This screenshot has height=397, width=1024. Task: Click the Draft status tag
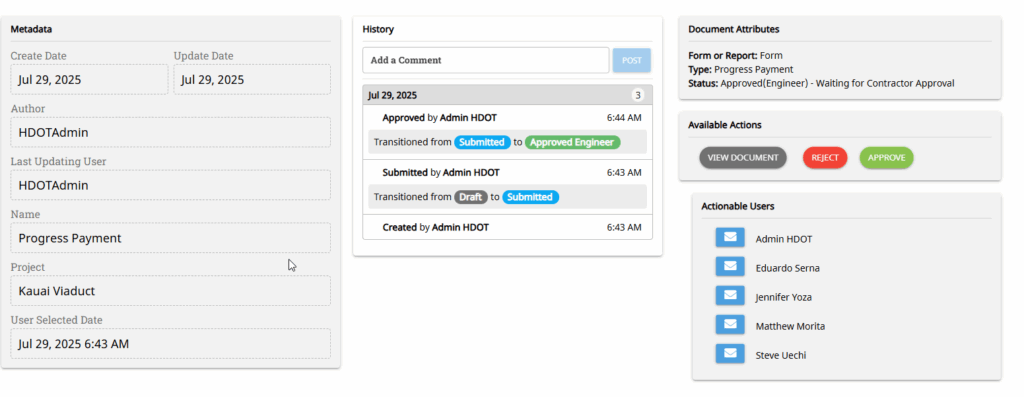point(471,197)
